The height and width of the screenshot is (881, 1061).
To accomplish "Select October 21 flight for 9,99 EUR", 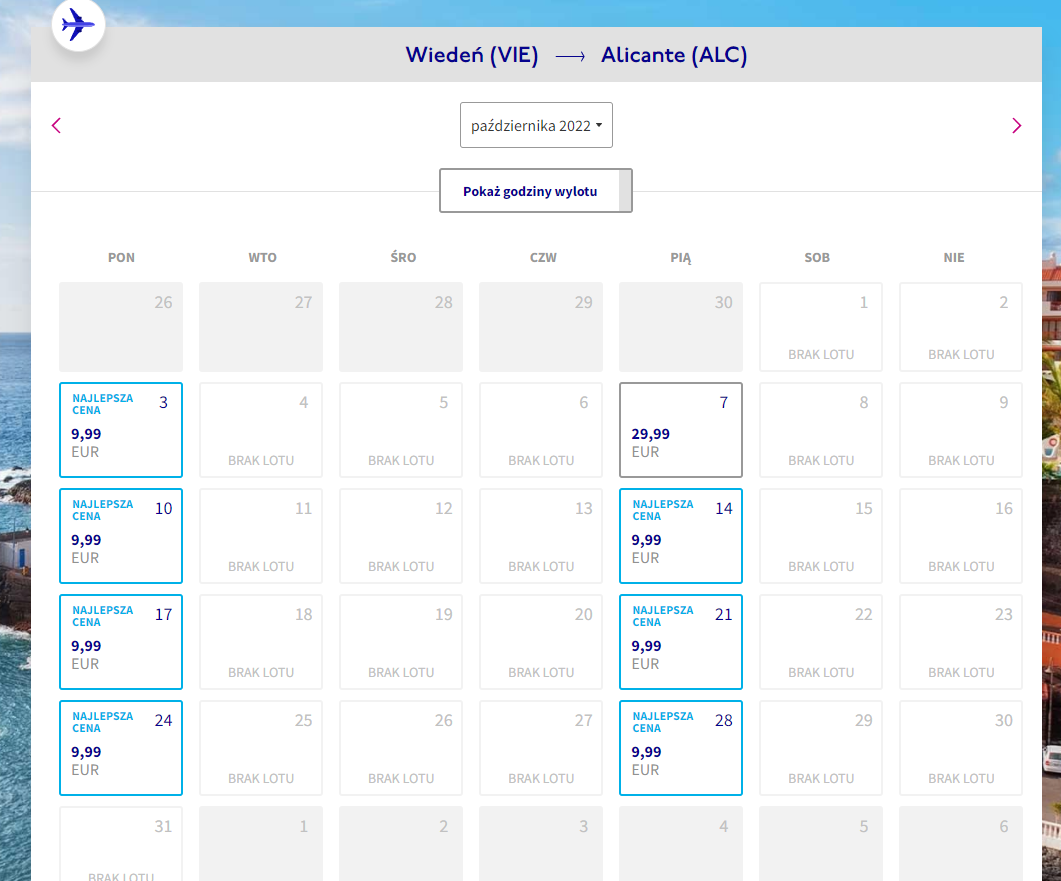I will [681, 641].
